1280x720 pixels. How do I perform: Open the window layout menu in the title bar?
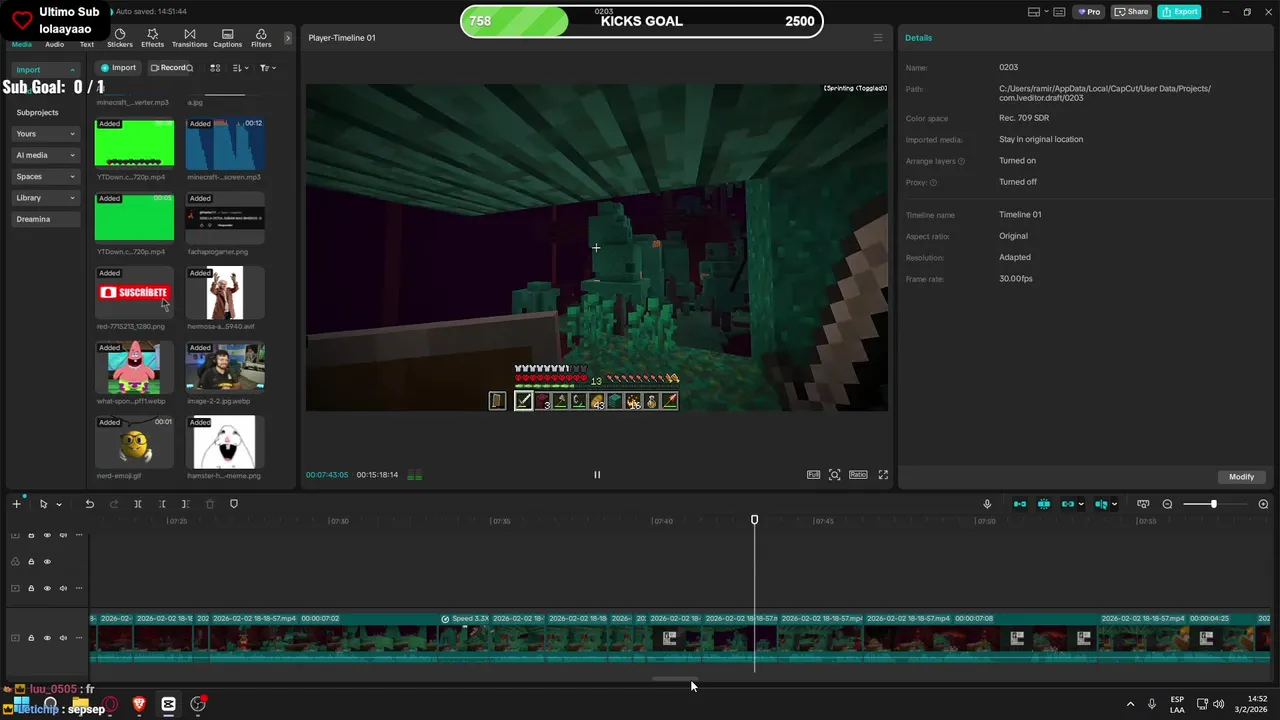pos(1039,12)
